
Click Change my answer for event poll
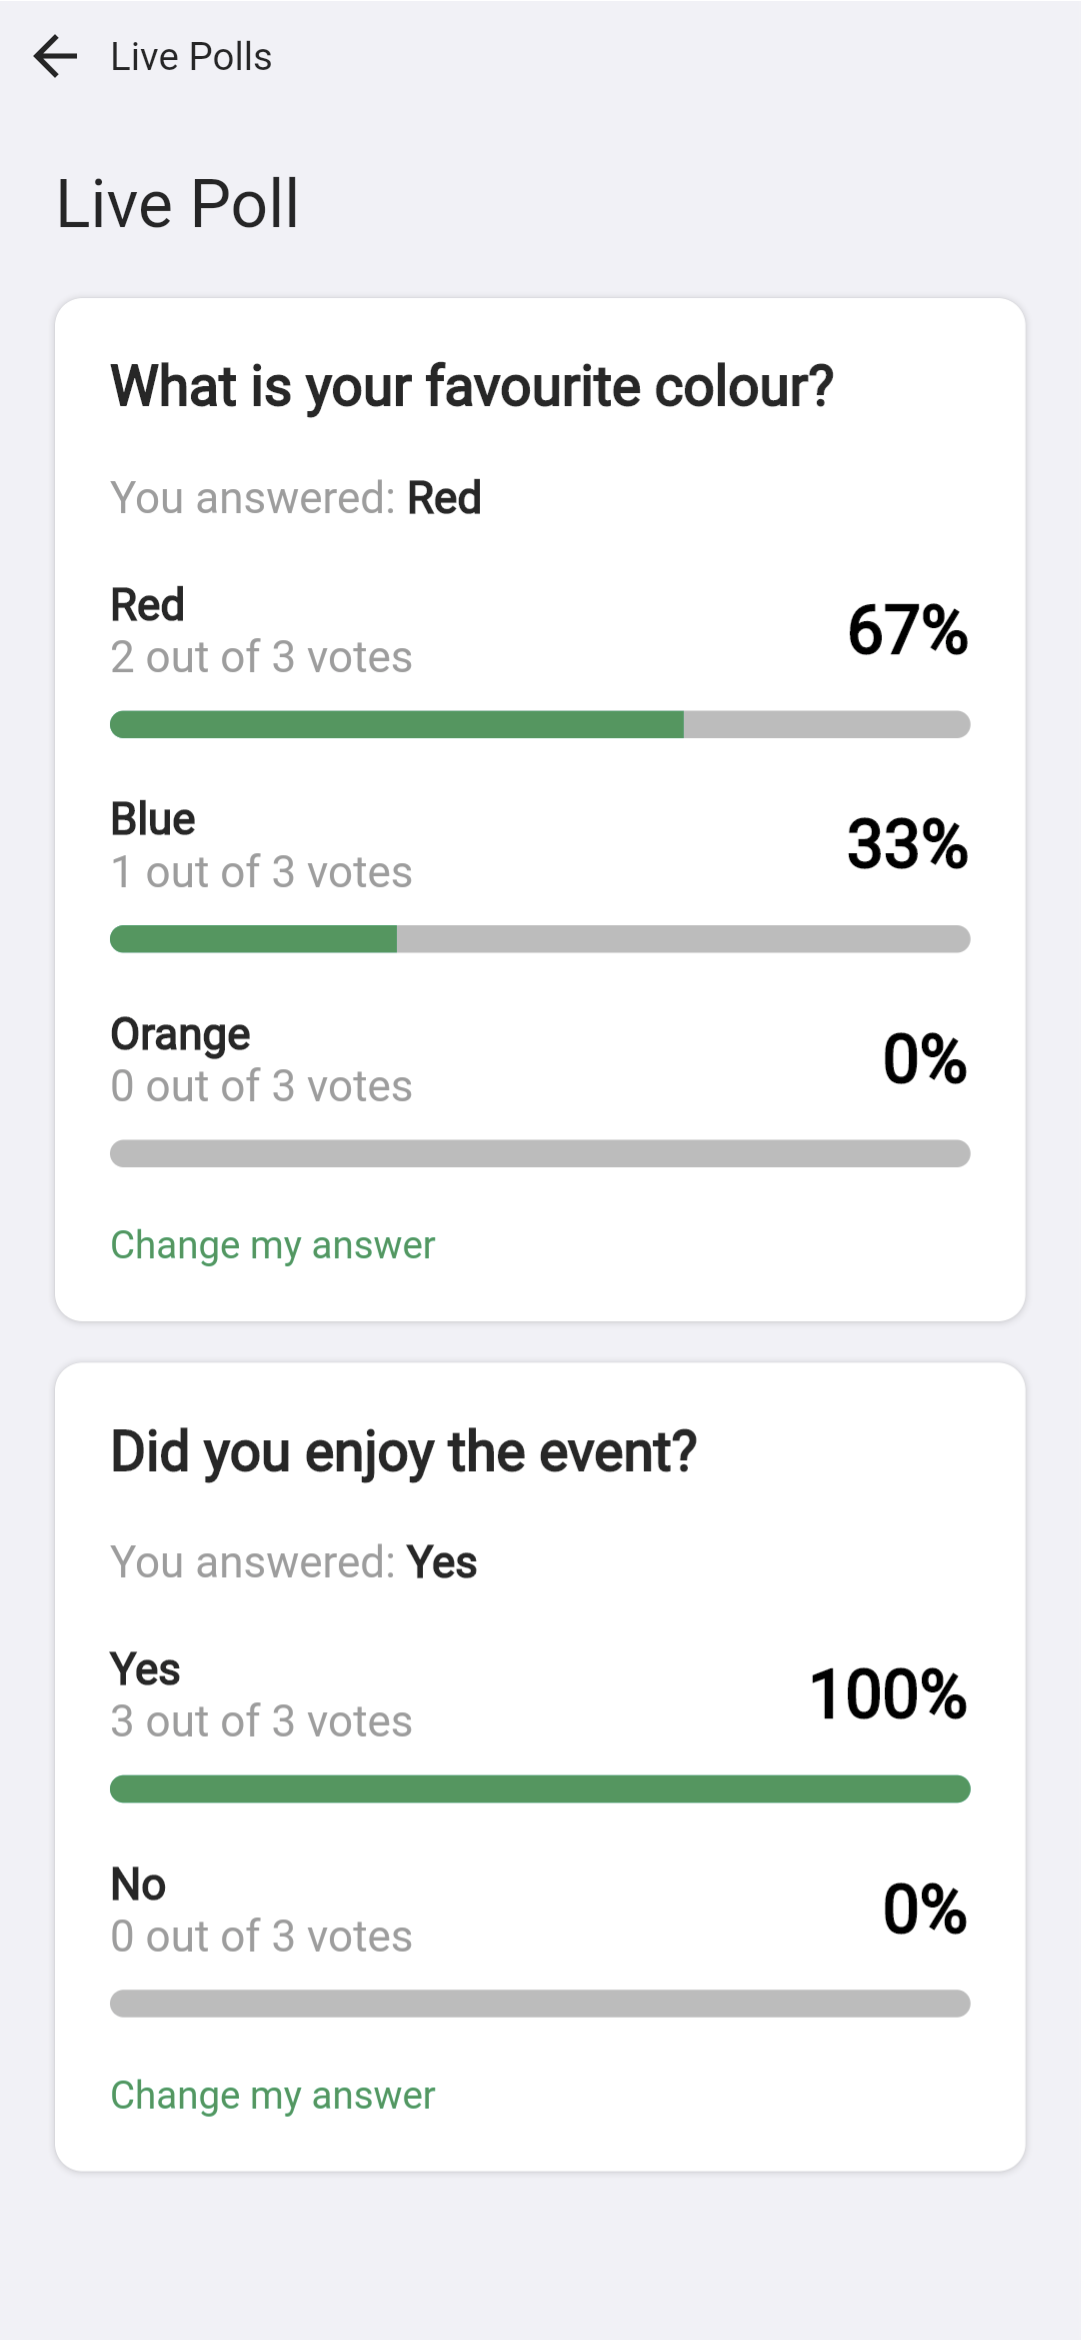point(273,2095)
